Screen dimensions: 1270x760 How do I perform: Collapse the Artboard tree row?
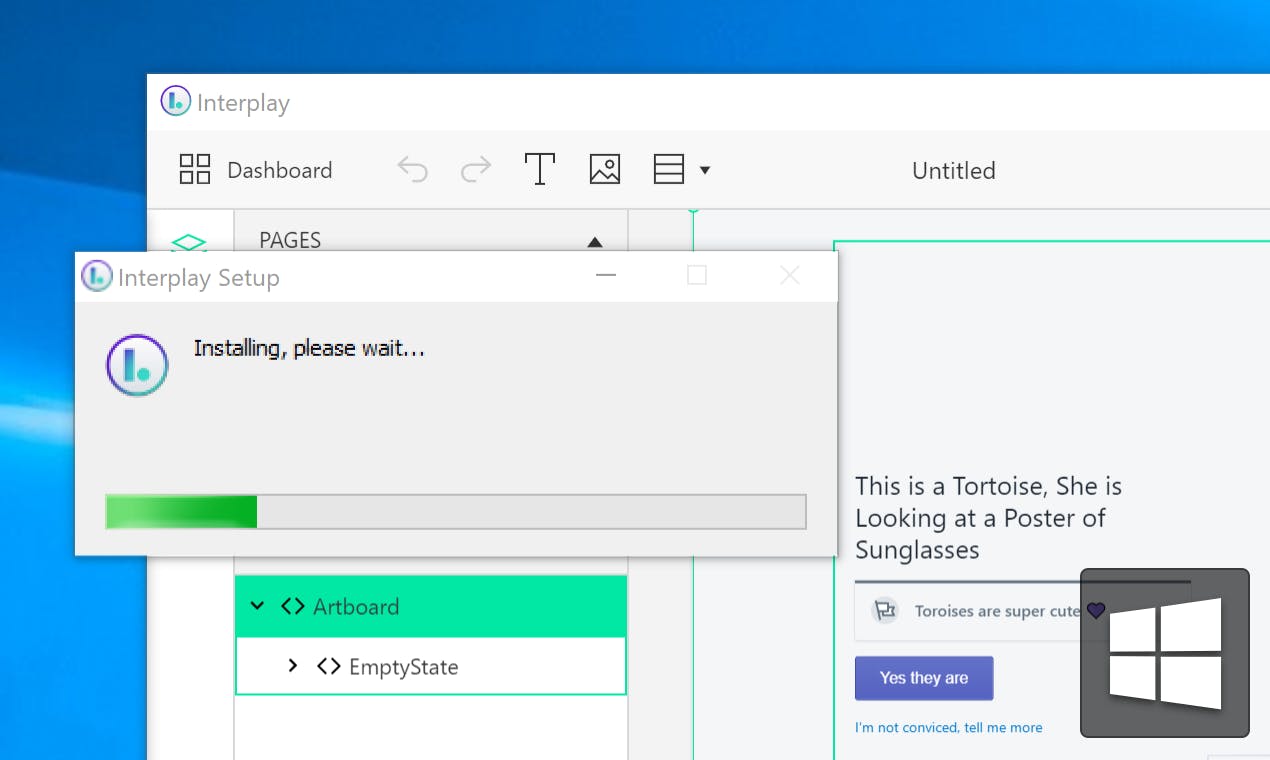click(258, 606)
